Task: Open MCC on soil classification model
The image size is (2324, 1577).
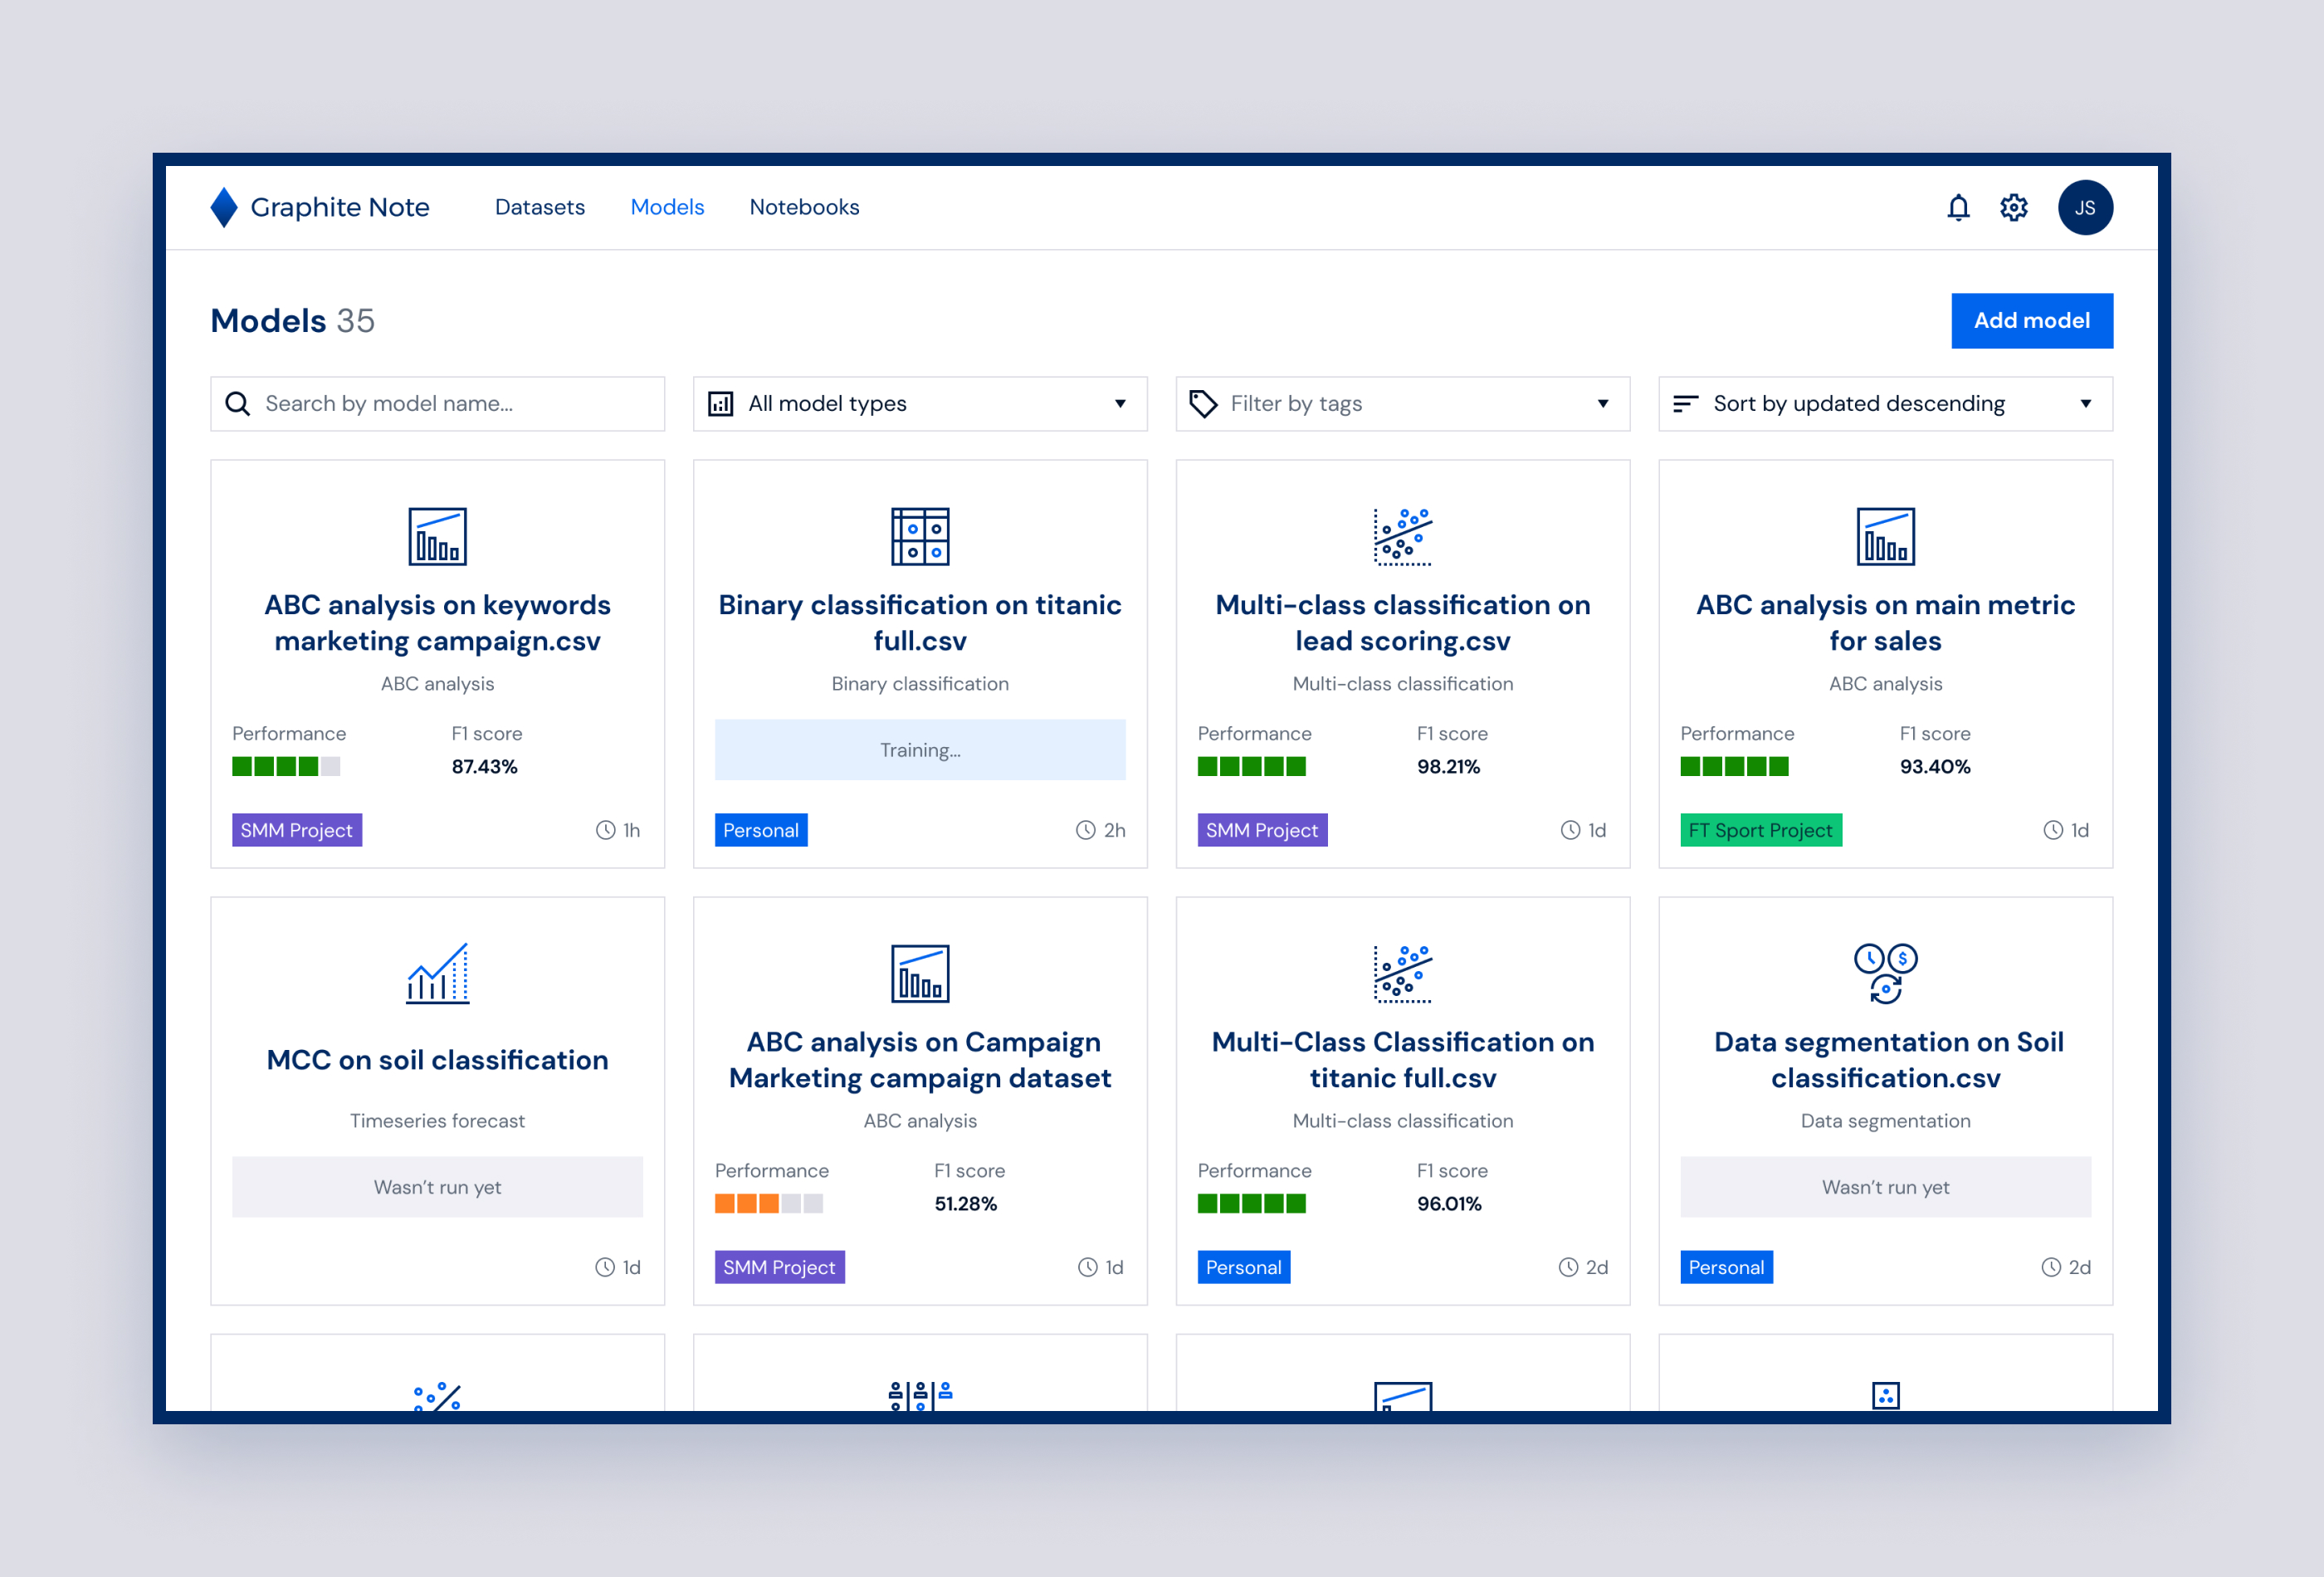Action: coord(437,1060)
